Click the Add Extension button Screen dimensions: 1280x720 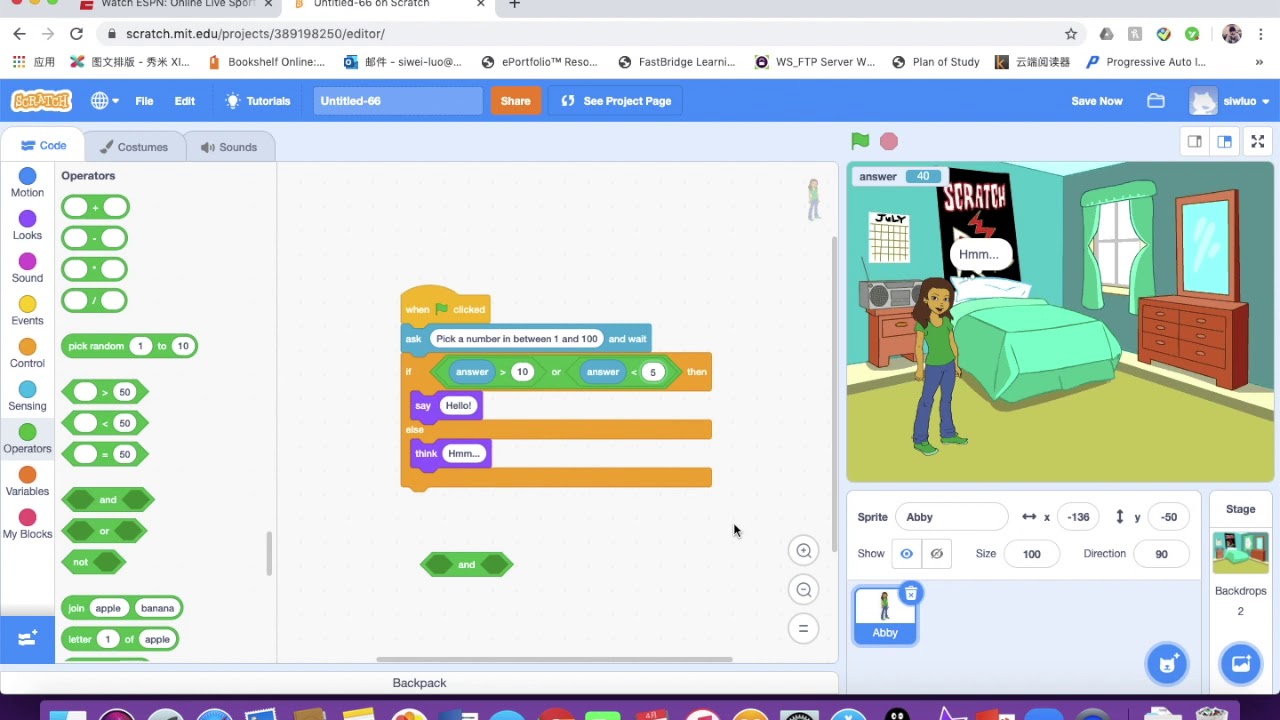[27, 637]
